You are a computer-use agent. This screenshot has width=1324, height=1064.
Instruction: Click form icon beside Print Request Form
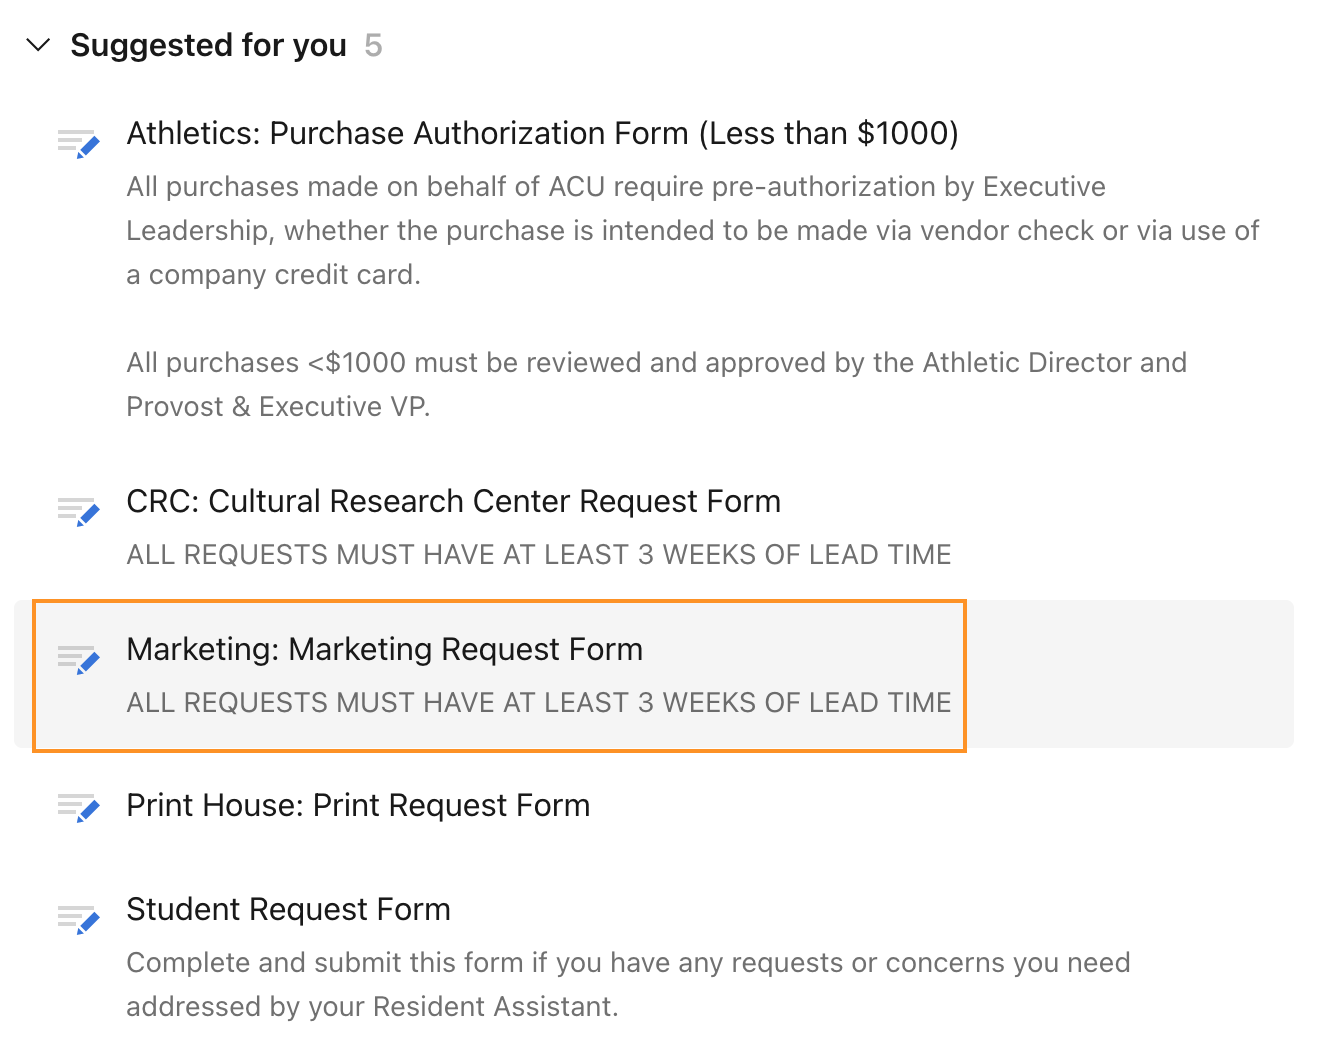[x=78, y=807]
